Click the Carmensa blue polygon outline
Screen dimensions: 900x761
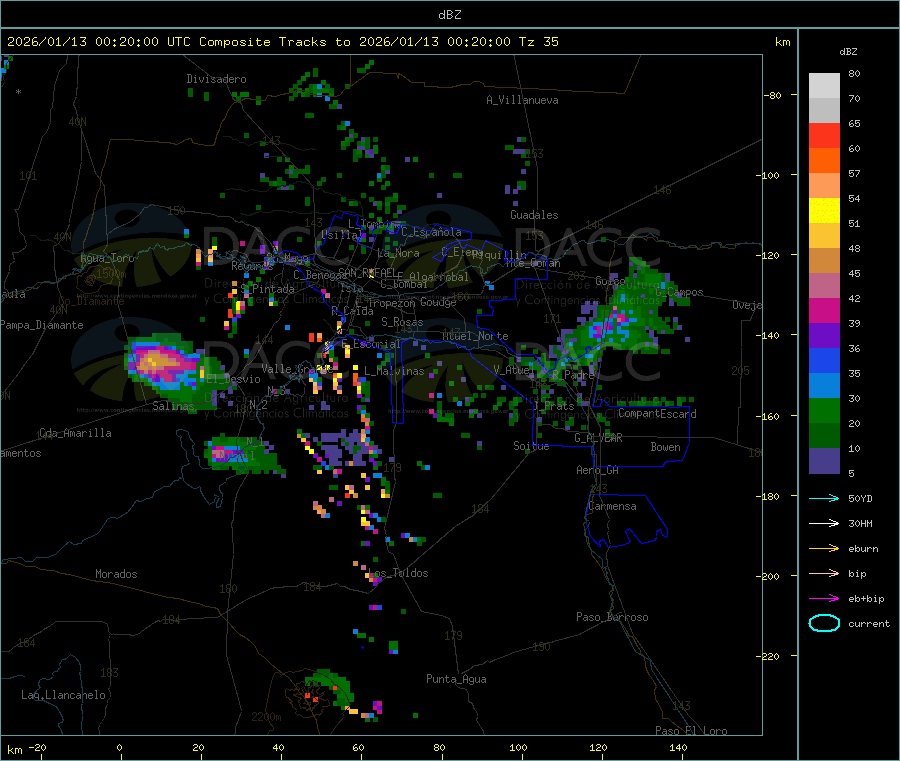tap(626, 519)
